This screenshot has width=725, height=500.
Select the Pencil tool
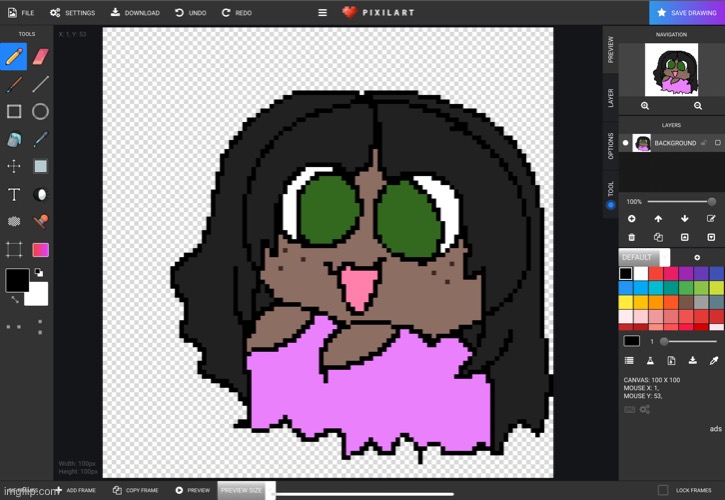click(x=14, y=56)
